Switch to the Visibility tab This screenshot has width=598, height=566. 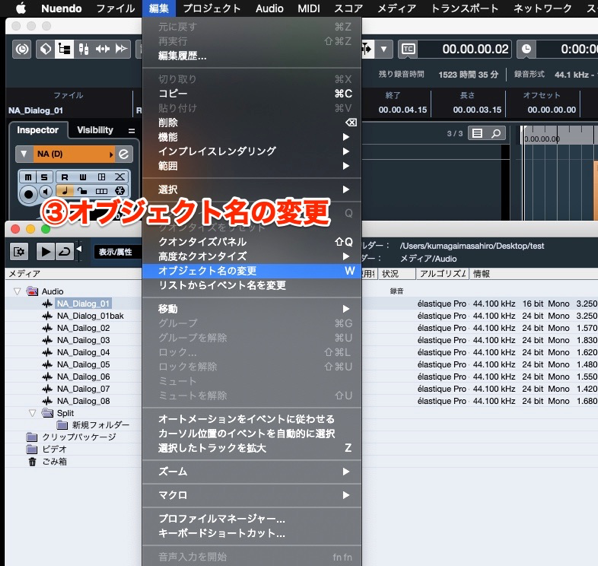tap(95, 130)
